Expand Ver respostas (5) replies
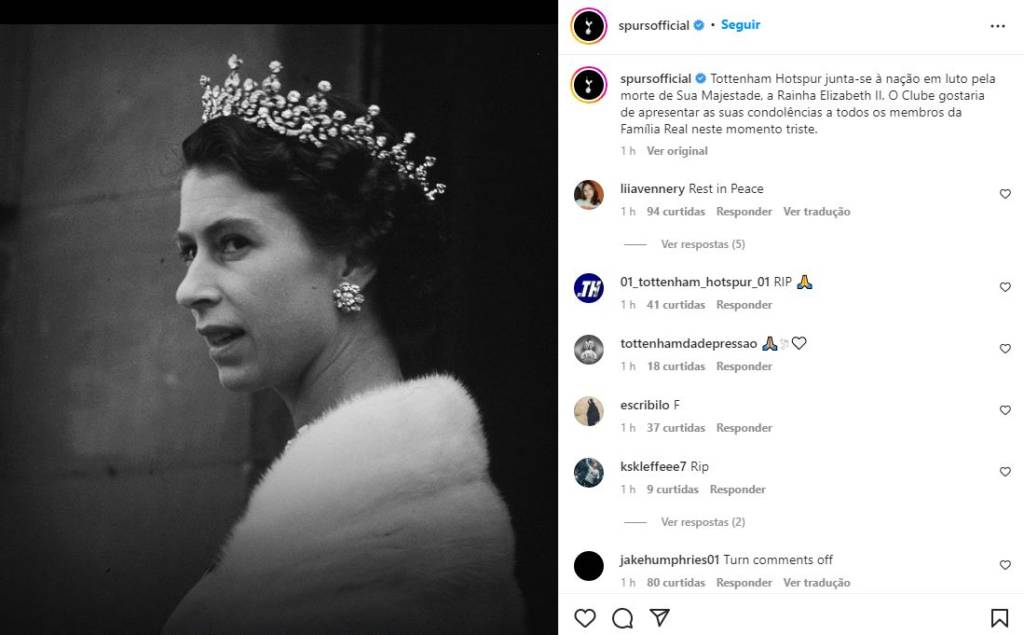1024x635 pixels. pyautogui.click(x=702, y=244)
